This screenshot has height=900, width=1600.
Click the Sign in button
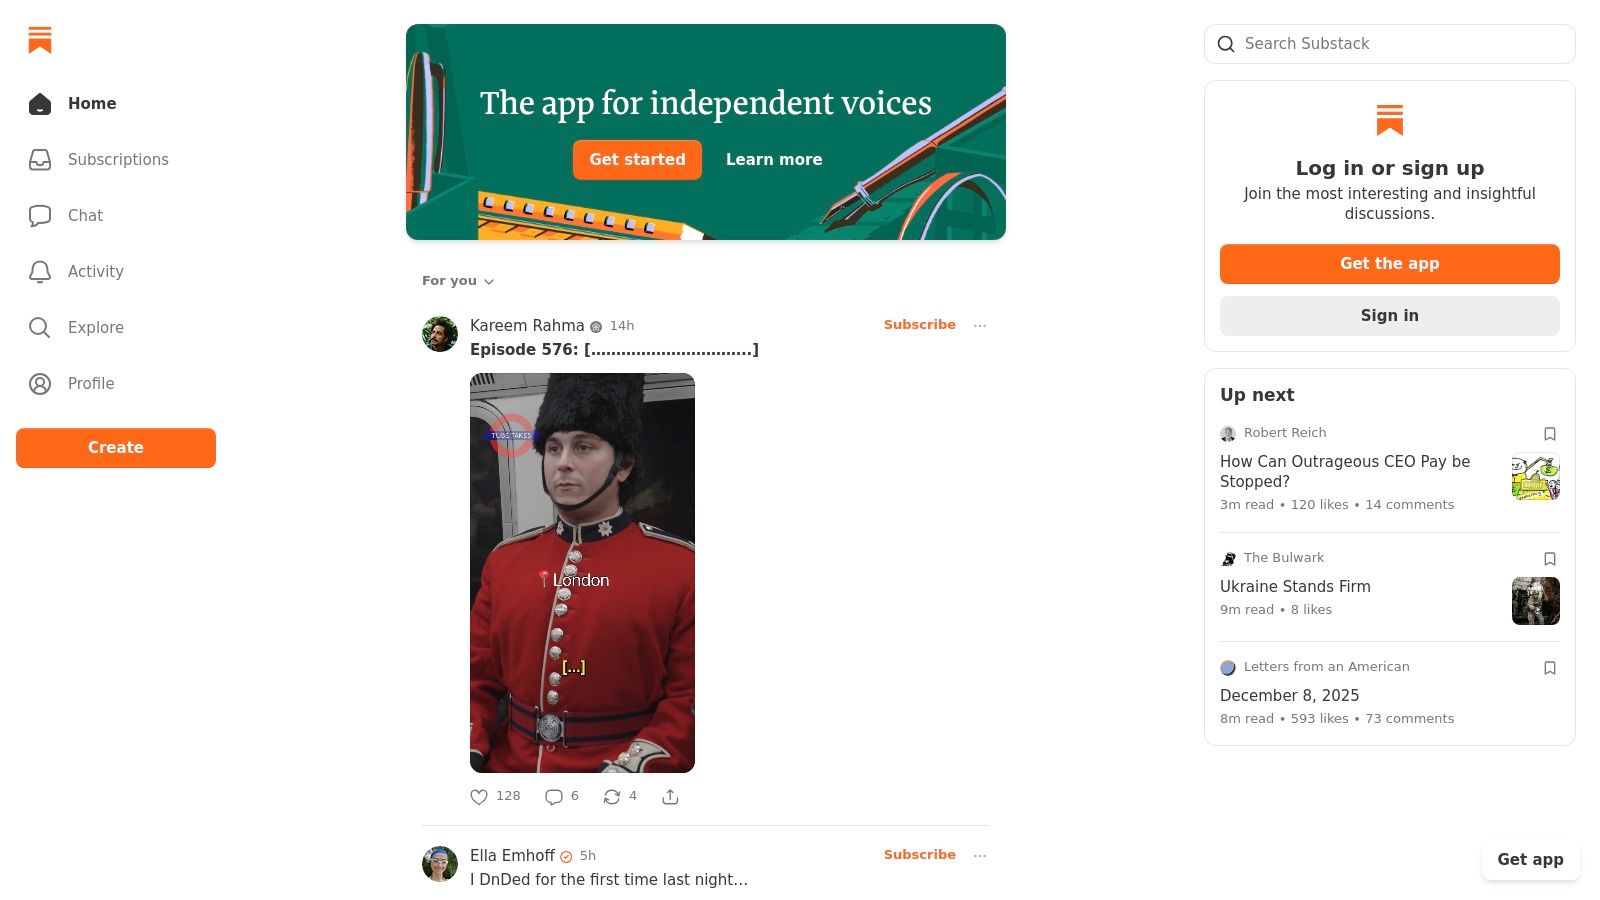point(1389,316)
